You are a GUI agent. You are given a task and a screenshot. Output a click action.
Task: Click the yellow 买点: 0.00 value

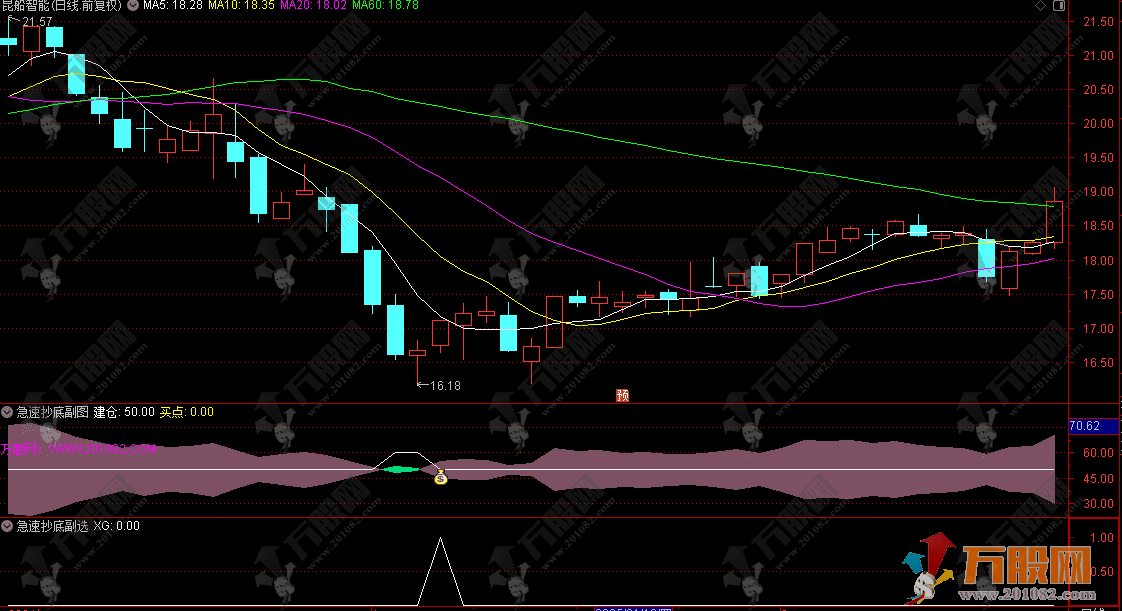coord(186,412)
